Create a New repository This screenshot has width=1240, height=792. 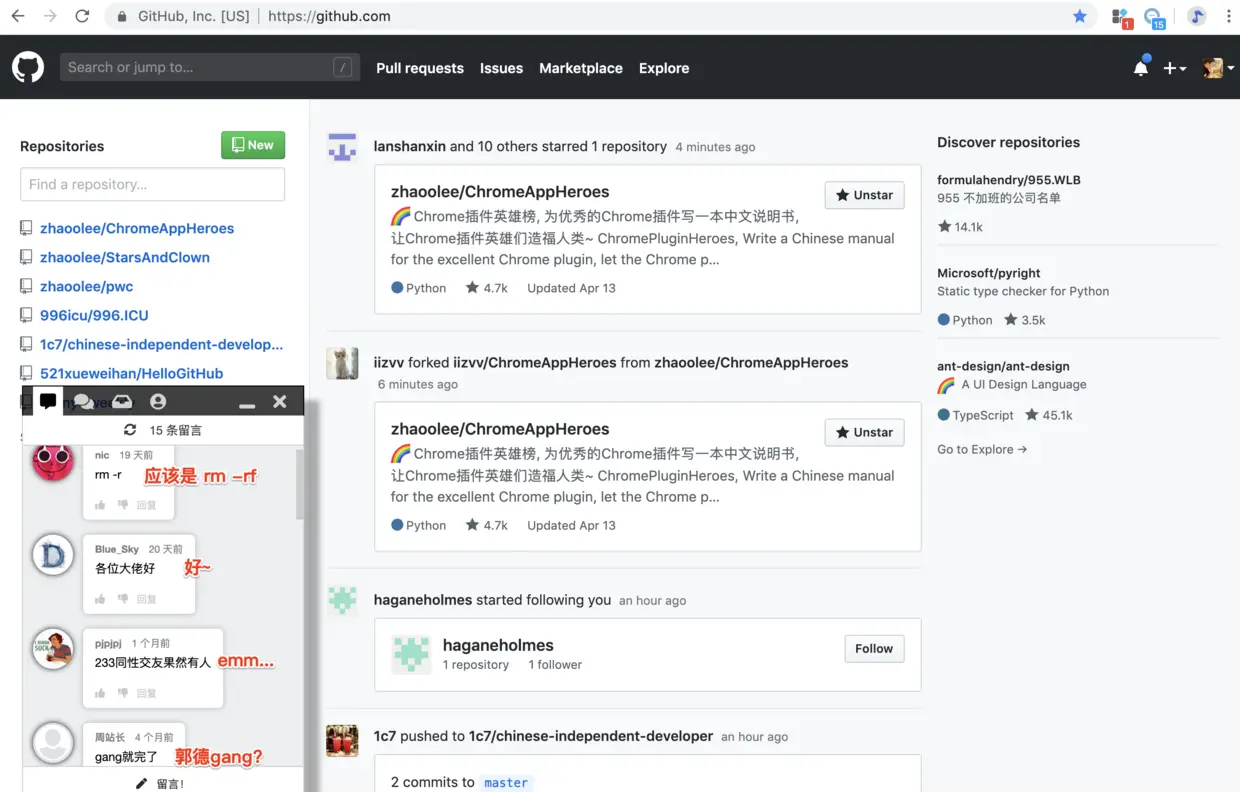point(253,145)
